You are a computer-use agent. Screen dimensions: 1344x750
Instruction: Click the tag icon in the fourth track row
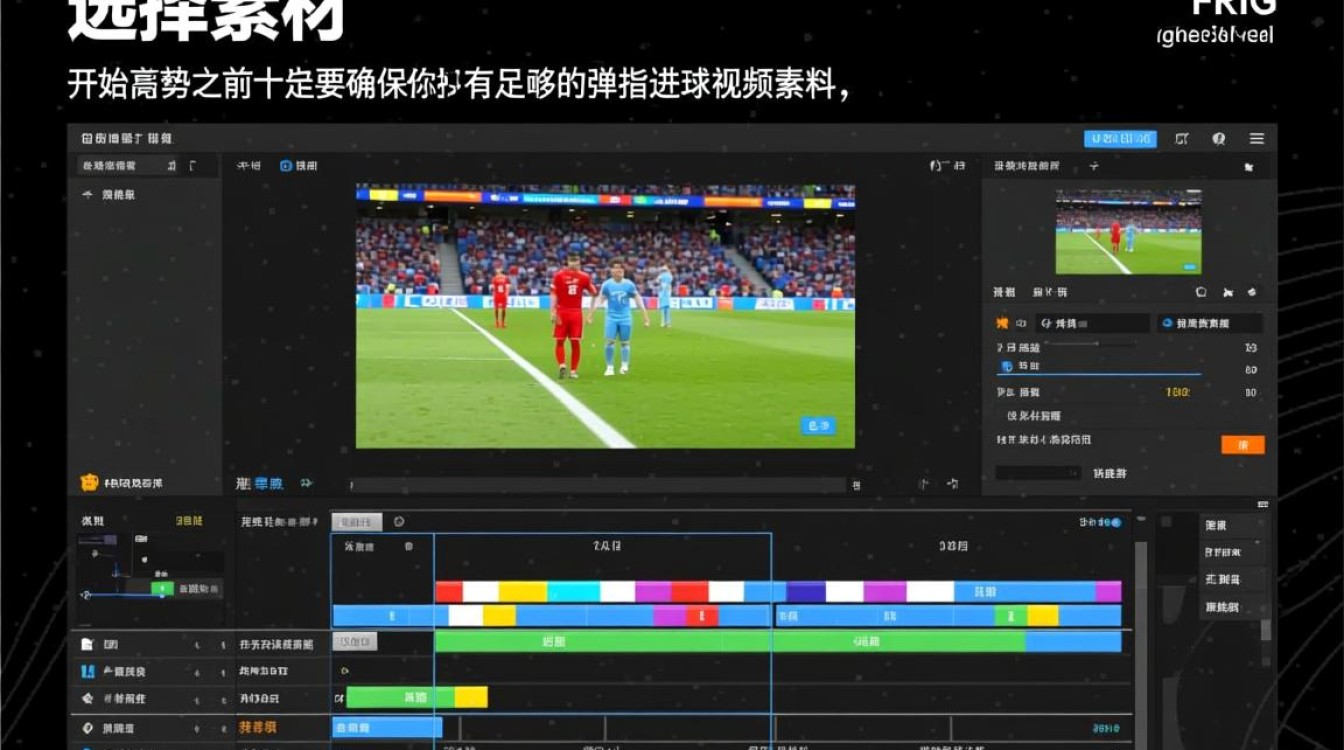point(87,728)
